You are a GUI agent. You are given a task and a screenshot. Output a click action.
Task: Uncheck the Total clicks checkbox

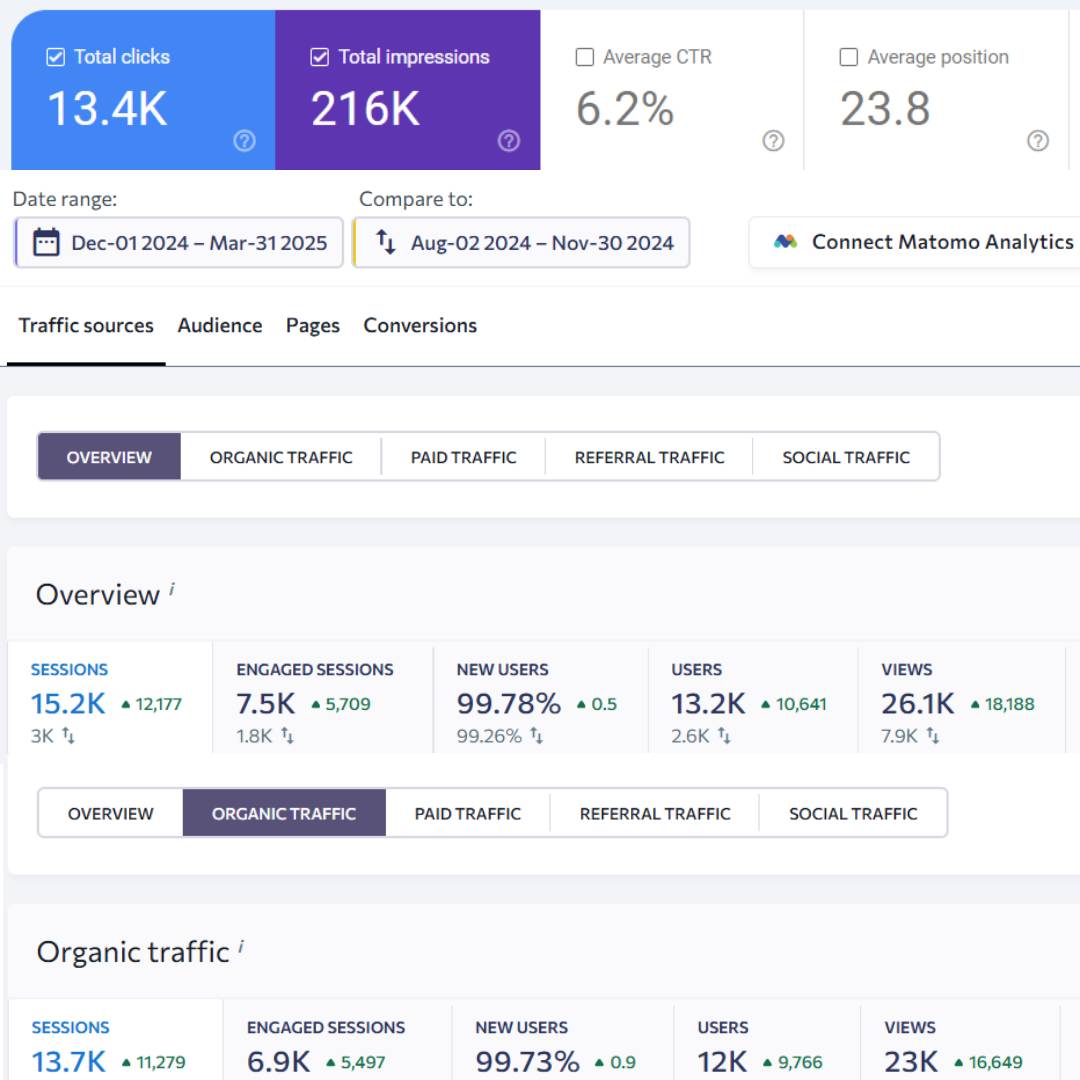click(55, 57)
